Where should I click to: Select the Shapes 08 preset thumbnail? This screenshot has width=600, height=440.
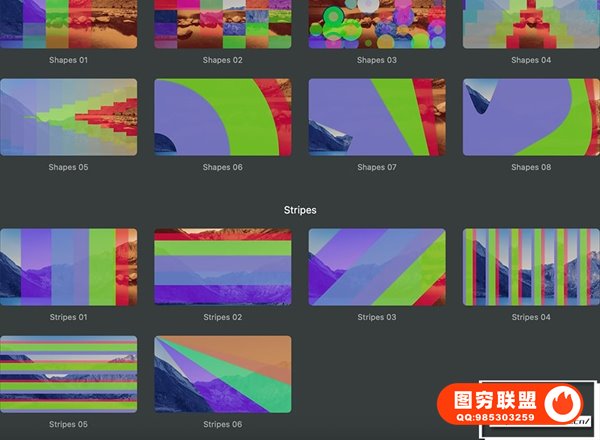(531, 118)
